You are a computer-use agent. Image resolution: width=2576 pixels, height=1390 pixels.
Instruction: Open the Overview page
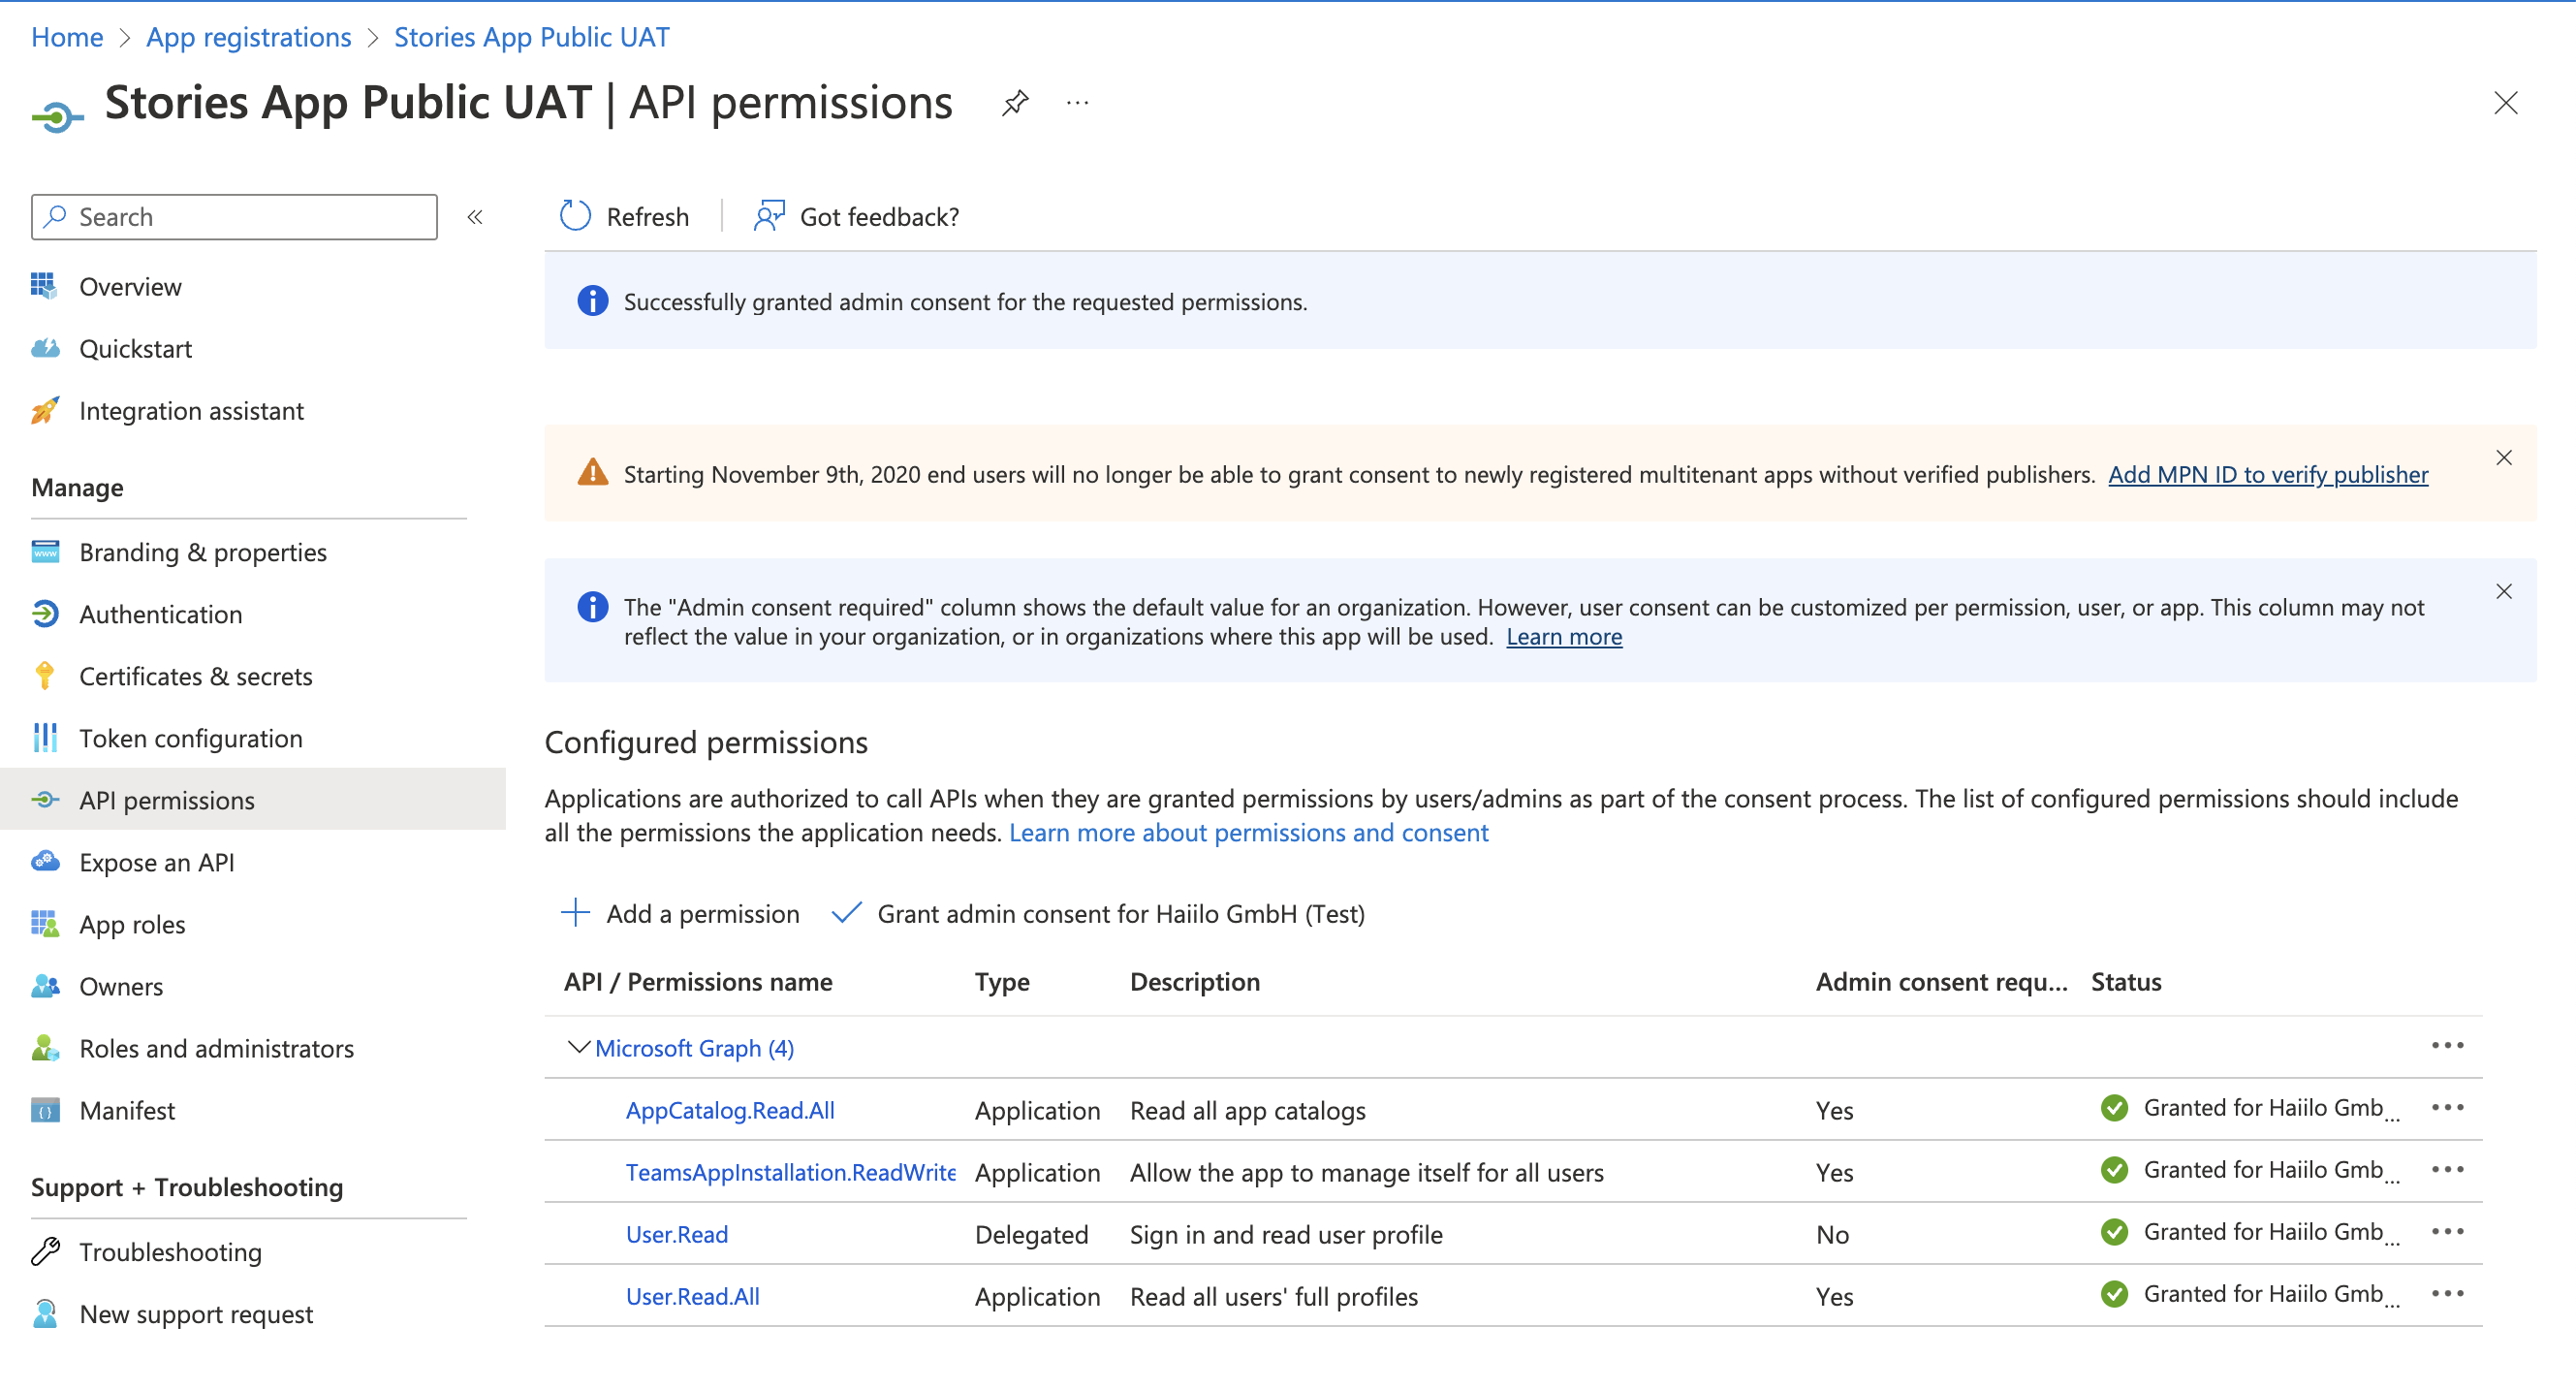(130, 287)
